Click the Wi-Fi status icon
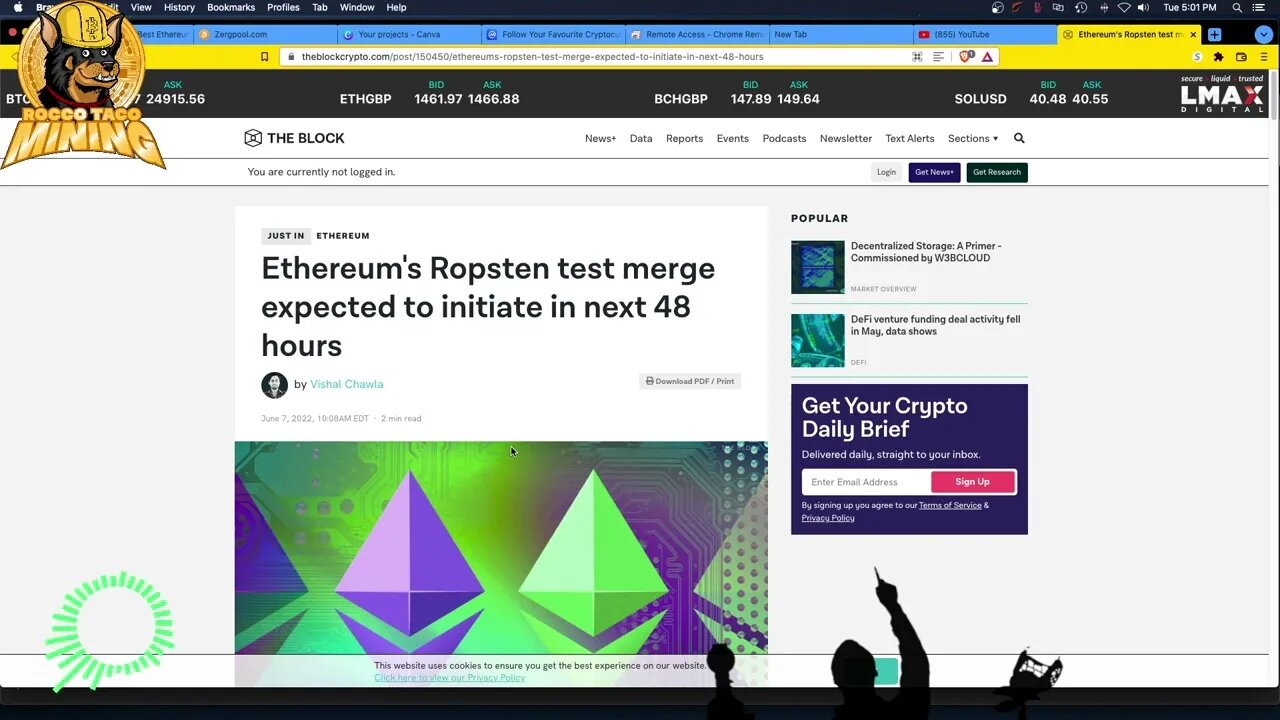Viewport: 1280px width, 720px height. (1124, 7)
